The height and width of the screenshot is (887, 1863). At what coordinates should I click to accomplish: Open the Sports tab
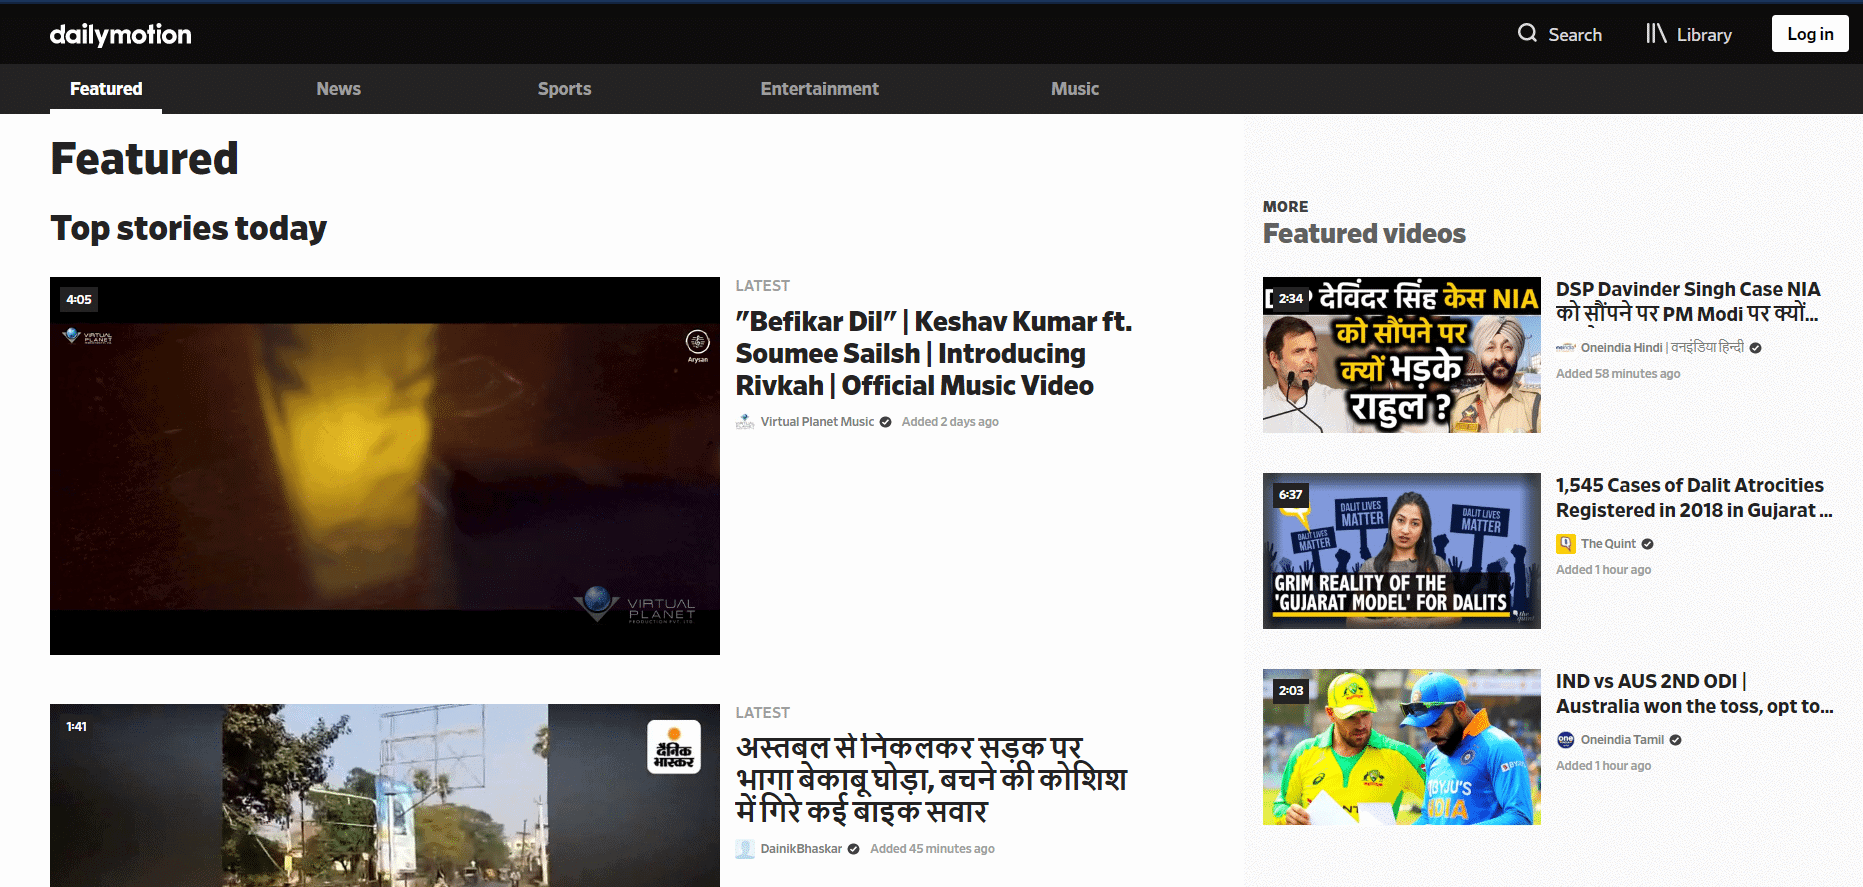pyautogui.click(x=564, y=89)
